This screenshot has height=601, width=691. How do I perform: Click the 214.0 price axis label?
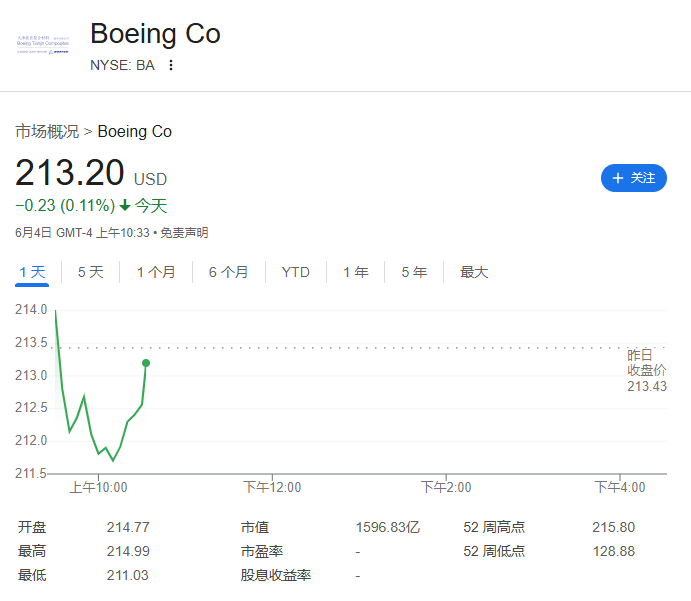tap(31, 310)
